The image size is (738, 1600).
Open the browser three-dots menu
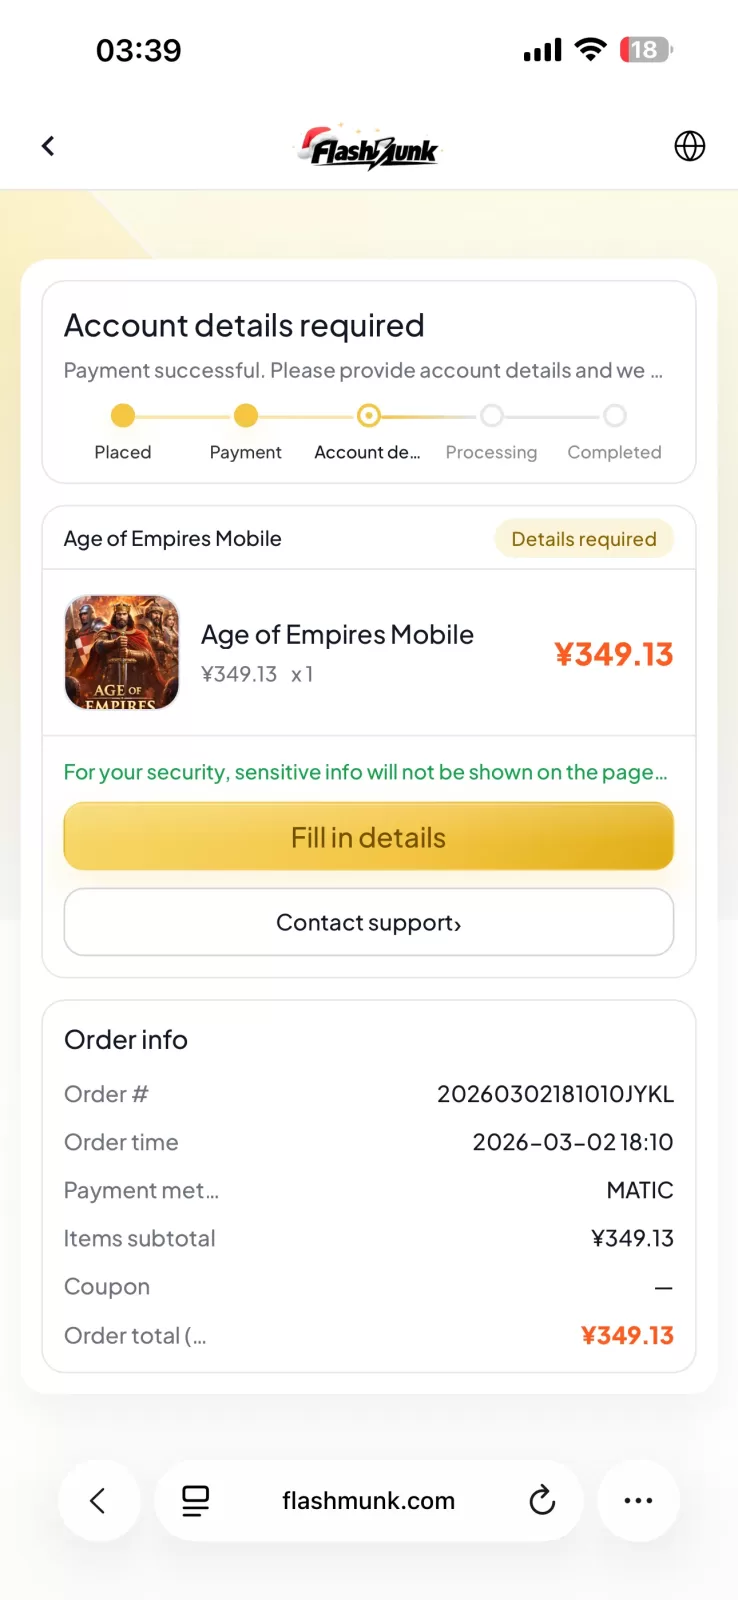coord(638,1500)
